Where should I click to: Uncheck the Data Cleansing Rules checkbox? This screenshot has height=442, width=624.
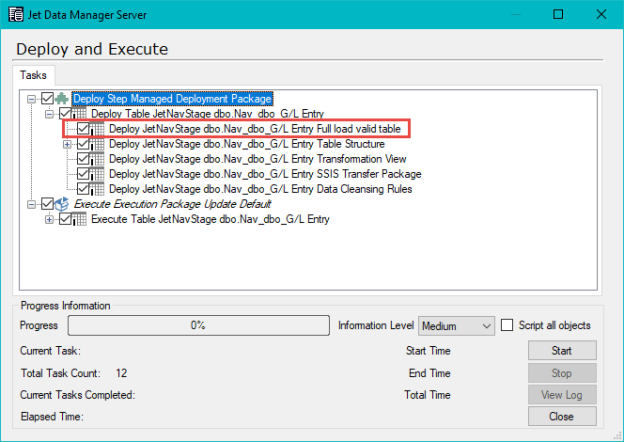(x=83, y=189)
